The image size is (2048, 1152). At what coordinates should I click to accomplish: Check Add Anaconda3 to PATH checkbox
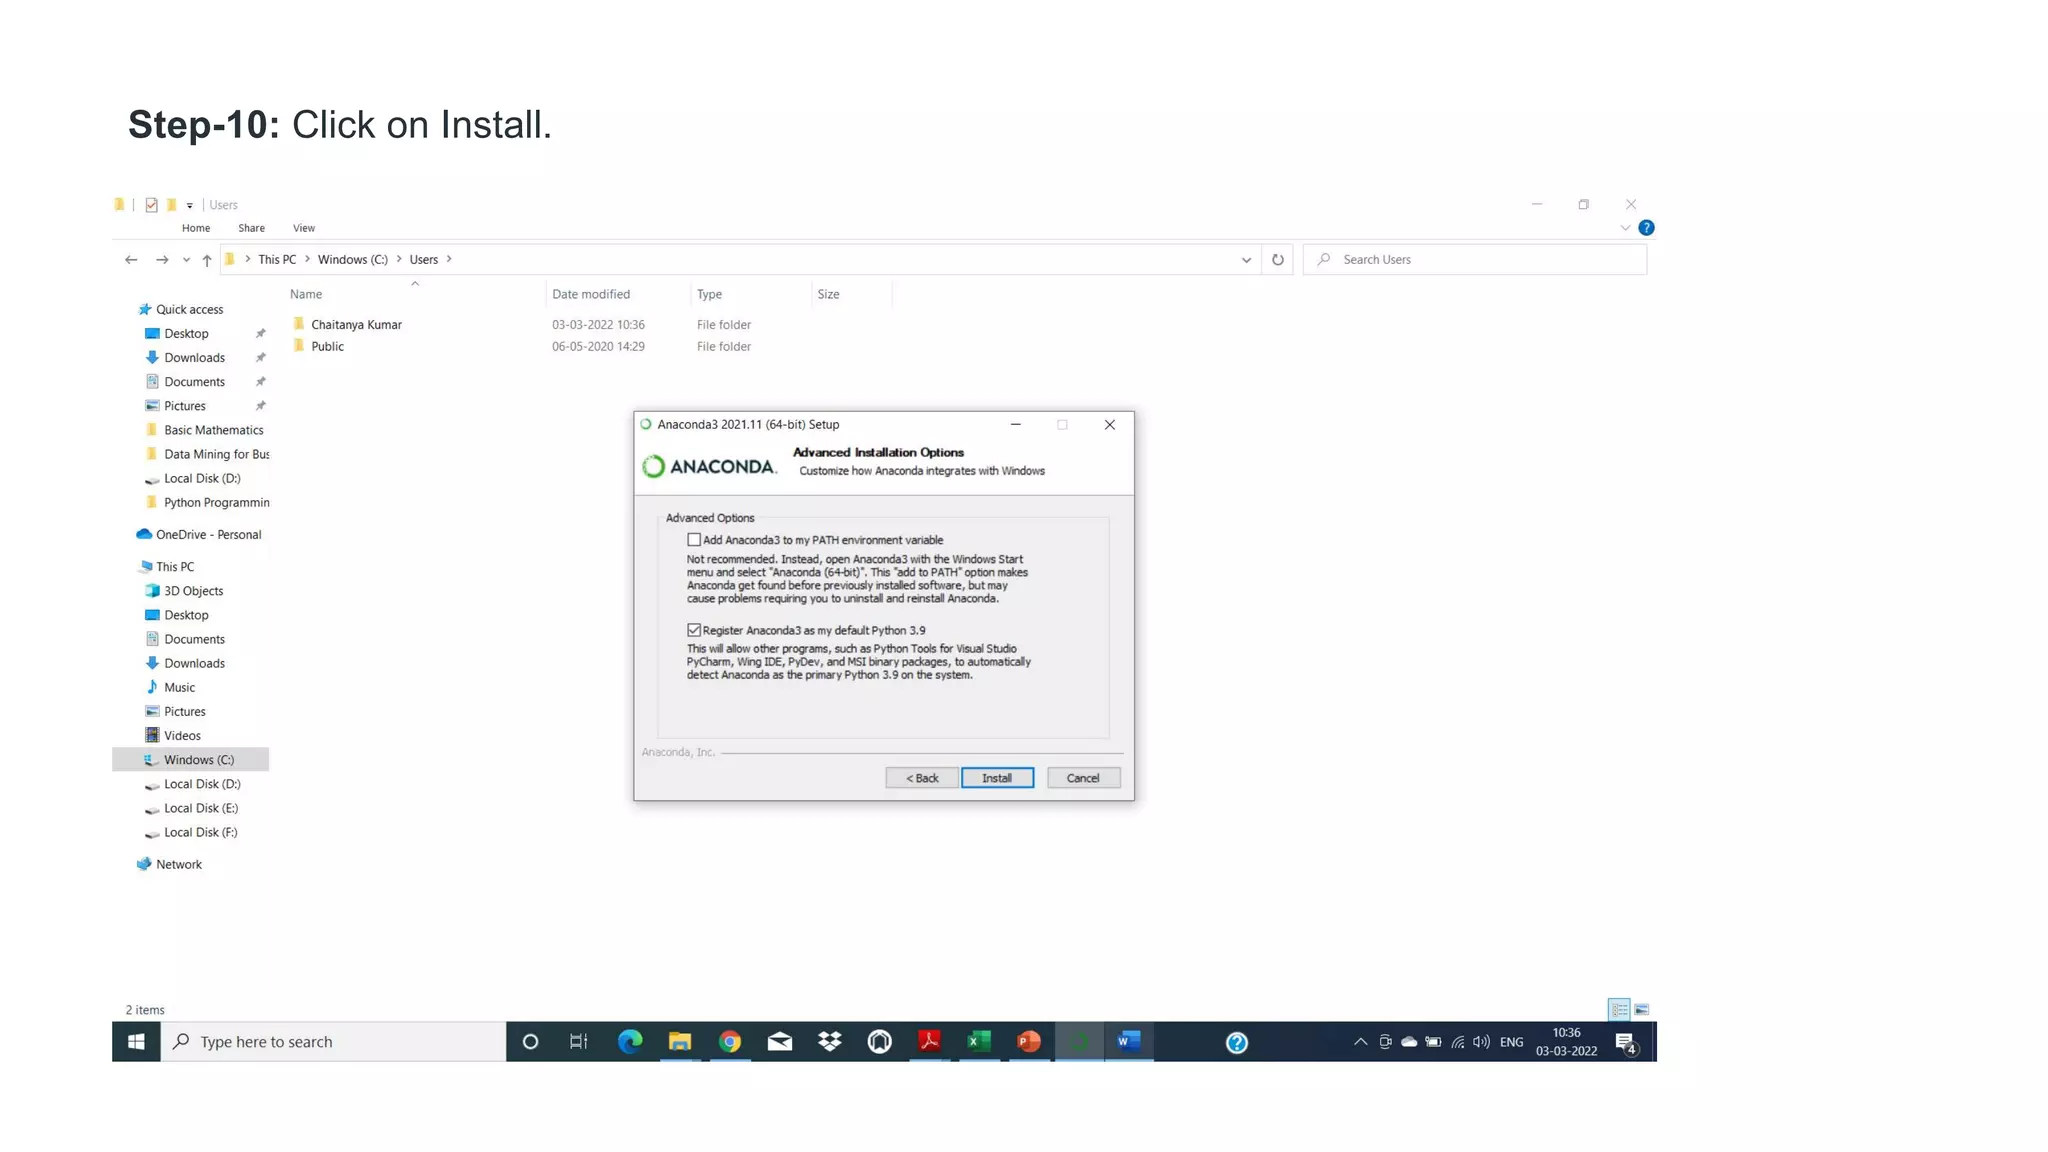[x=694, y=540]
